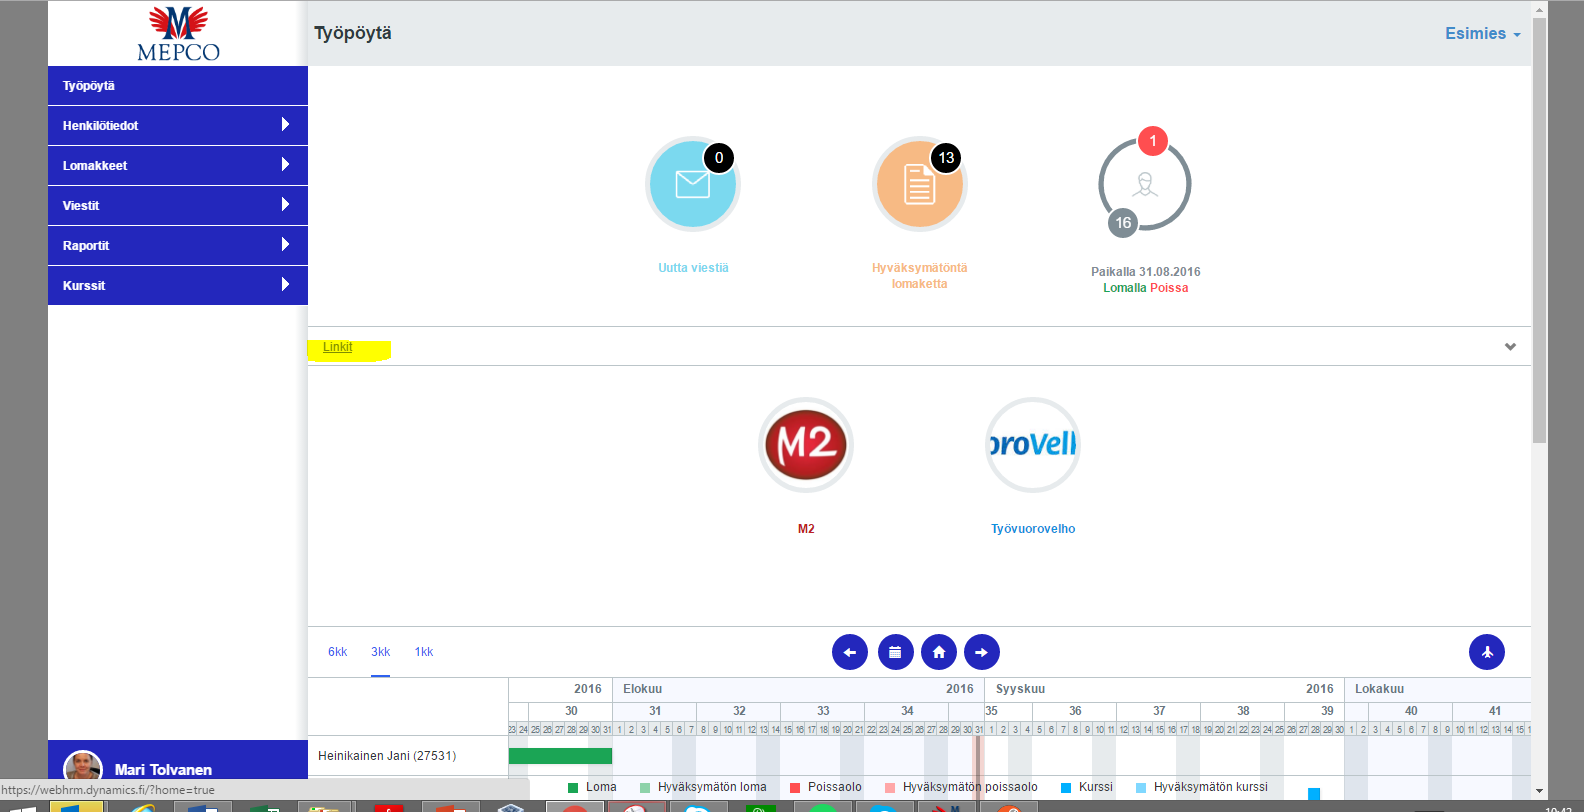This screenshot has width=1584, height=812.
Task: Open Raportit menu item
Action: pos(178,246)
